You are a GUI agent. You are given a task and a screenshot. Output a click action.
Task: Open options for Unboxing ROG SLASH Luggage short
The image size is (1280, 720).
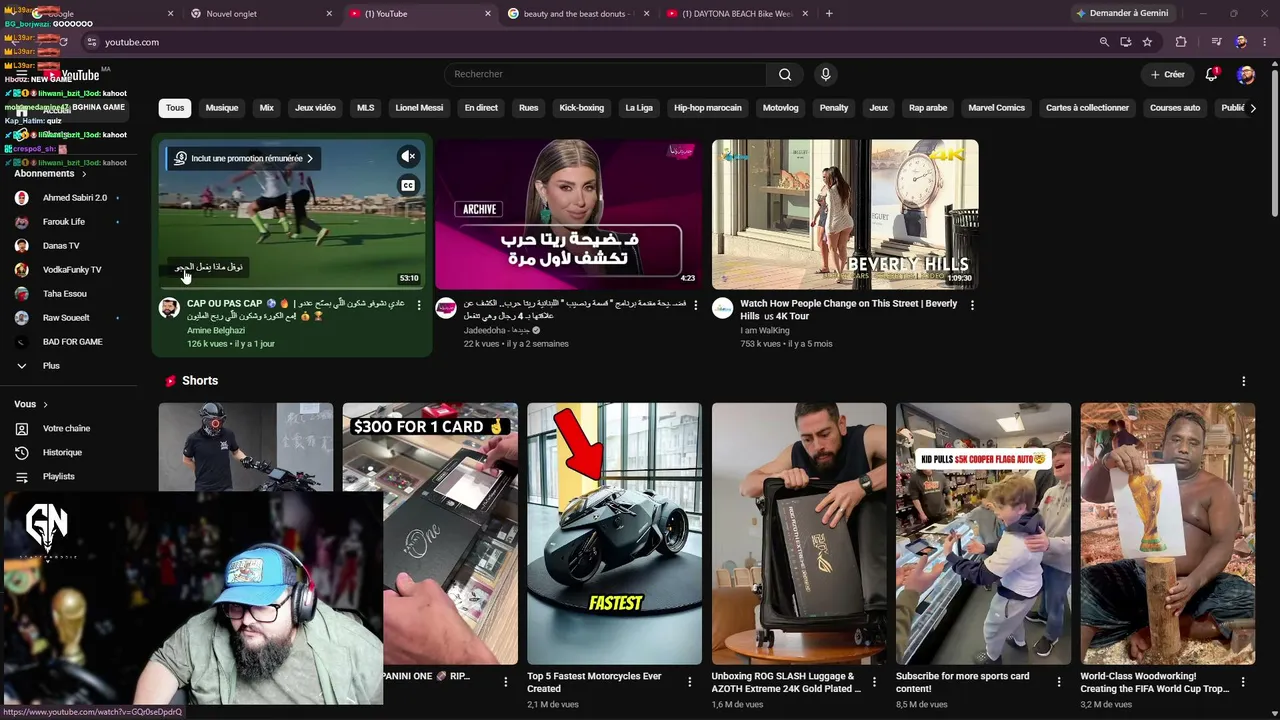pos(874,682)
